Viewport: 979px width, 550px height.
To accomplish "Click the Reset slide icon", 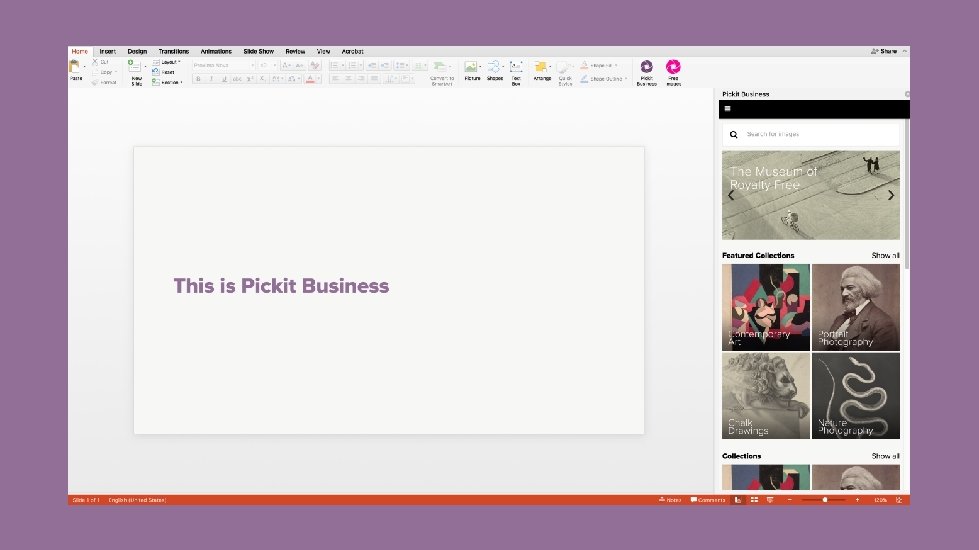I will click(155, 72).
